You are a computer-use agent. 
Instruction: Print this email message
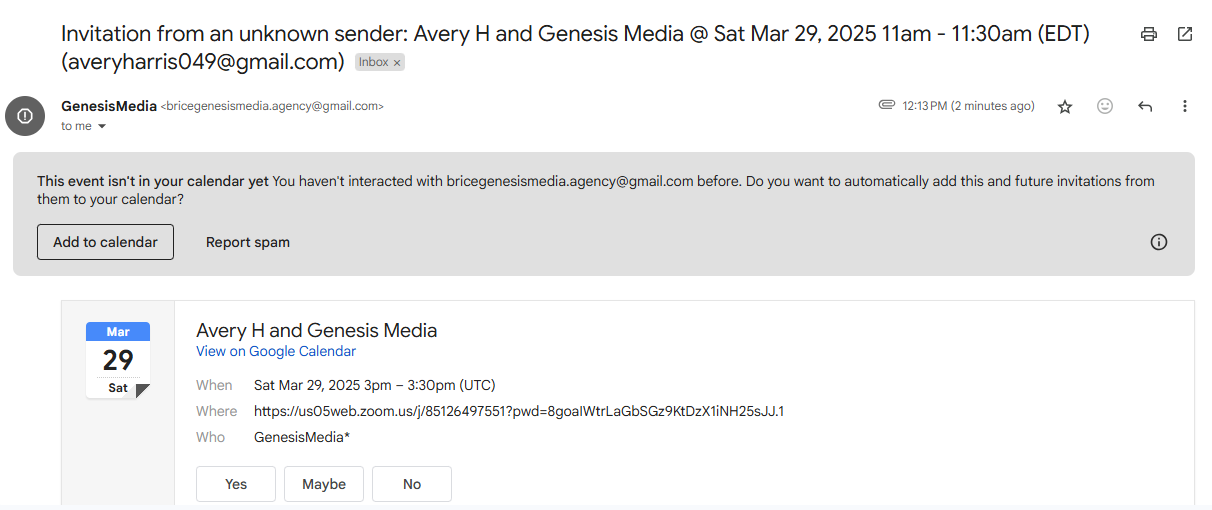tap(1149, 34)
